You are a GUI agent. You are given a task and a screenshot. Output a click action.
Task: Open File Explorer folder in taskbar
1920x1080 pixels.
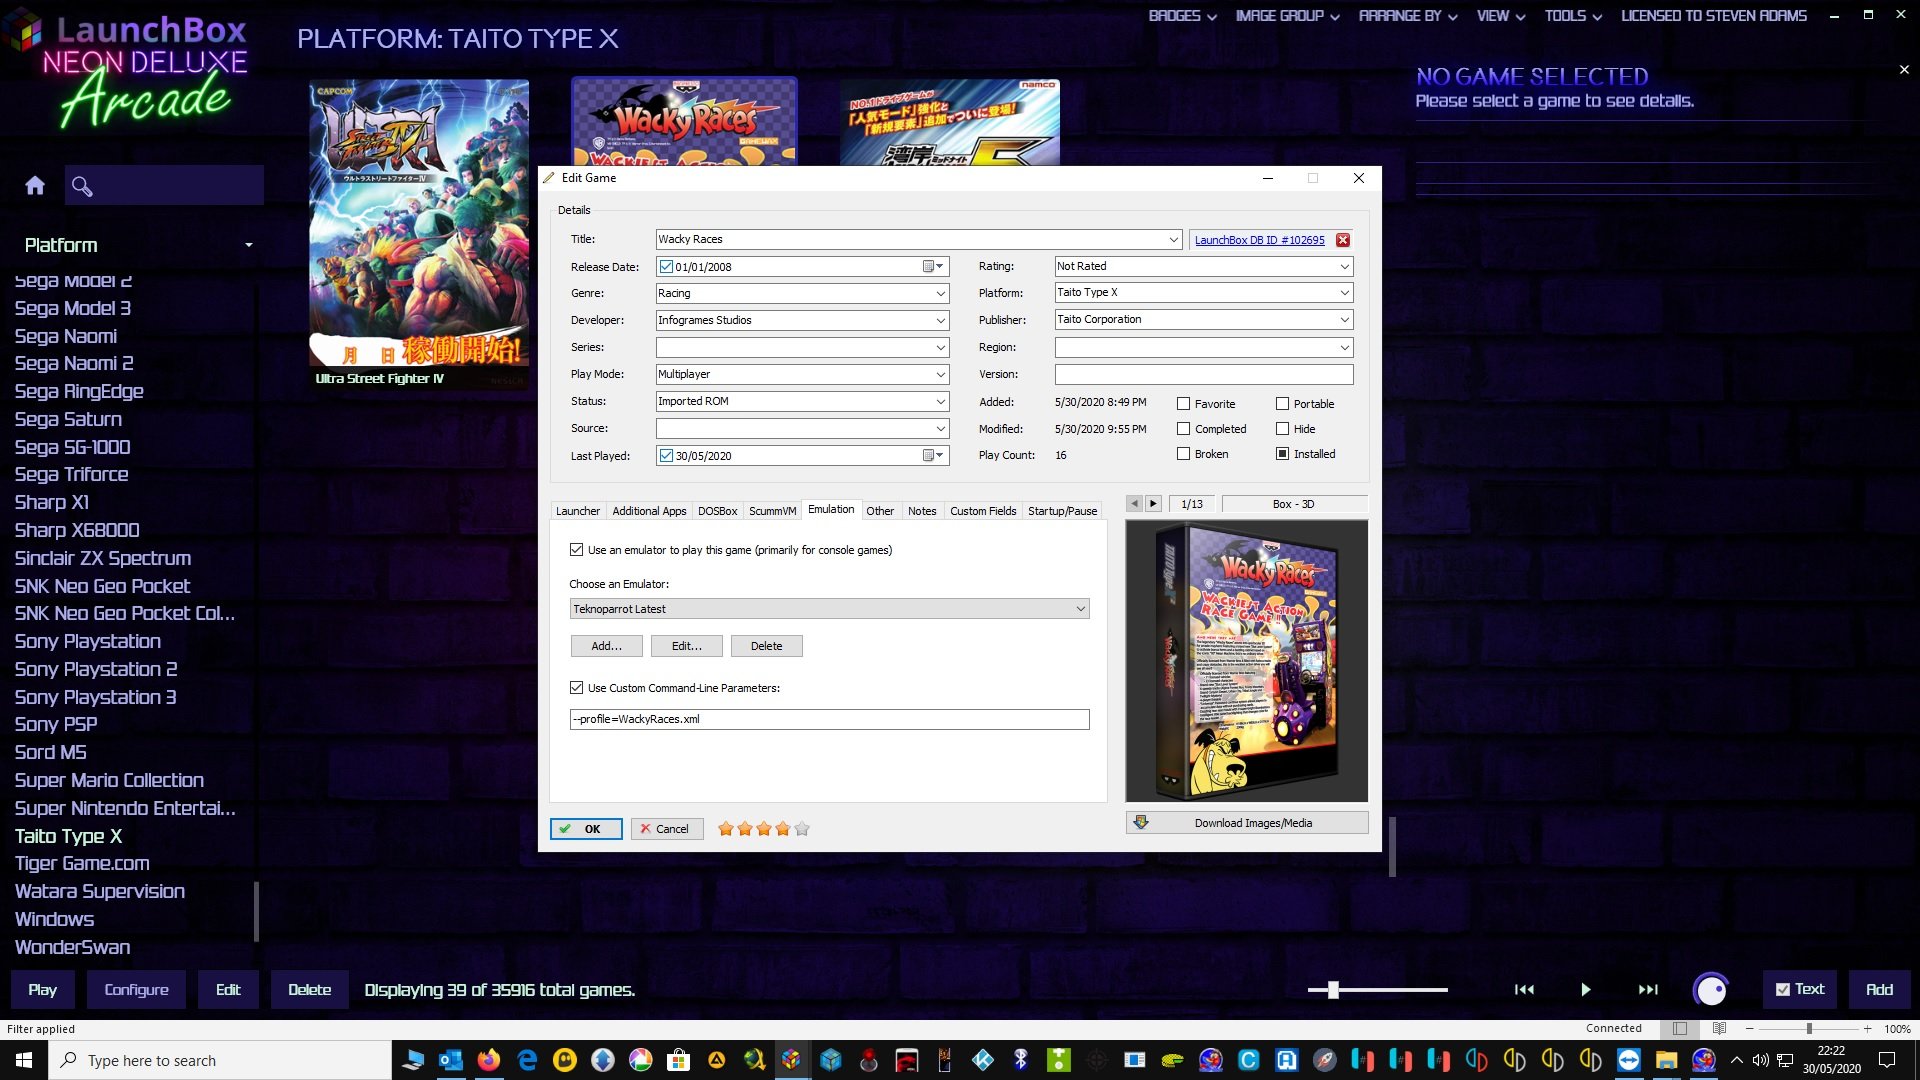(x=1666, y=1060)
